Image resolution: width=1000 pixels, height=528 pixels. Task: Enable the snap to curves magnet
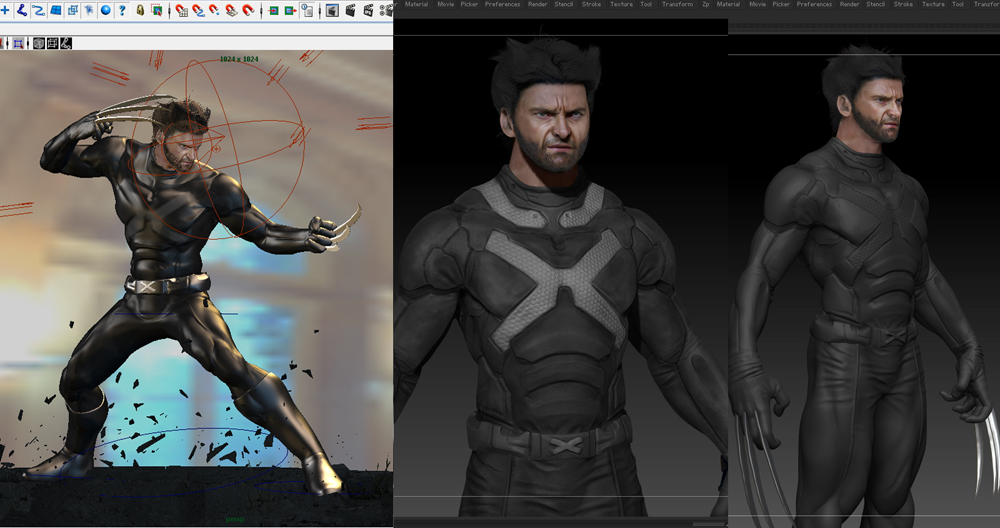[198, 10]
